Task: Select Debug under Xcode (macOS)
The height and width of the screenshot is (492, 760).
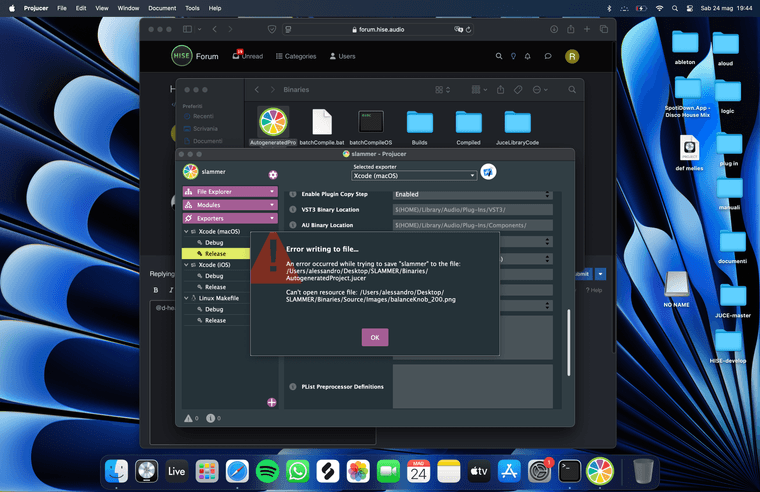Action: pos(214,242)
